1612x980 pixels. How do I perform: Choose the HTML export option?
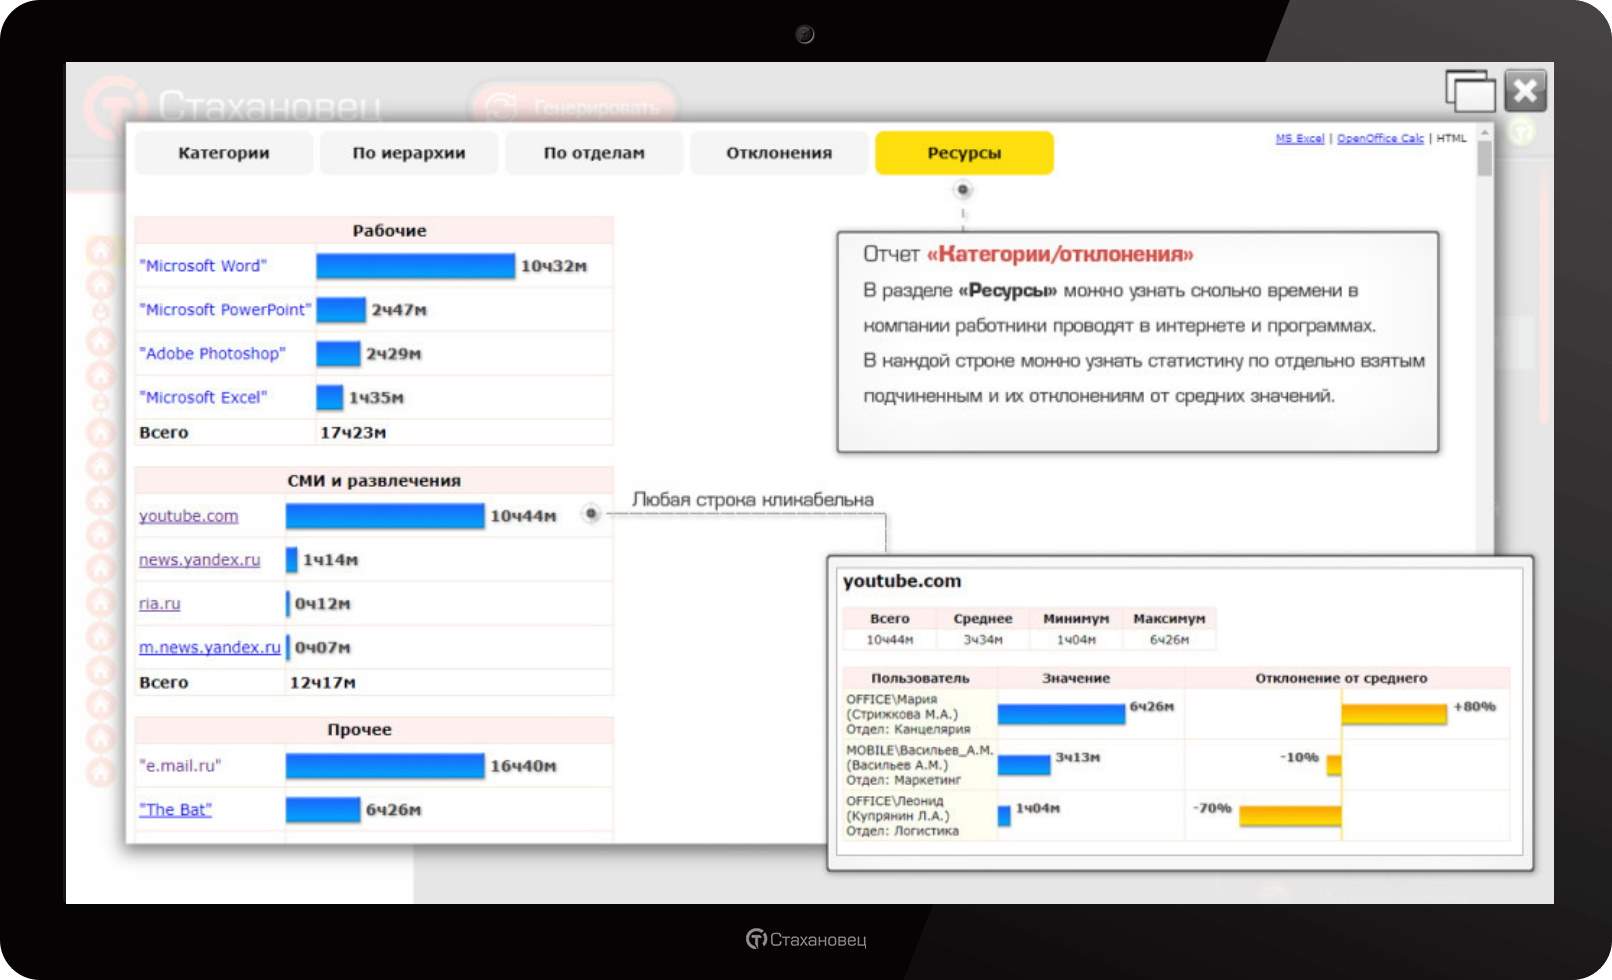[x=1451, y=139]
